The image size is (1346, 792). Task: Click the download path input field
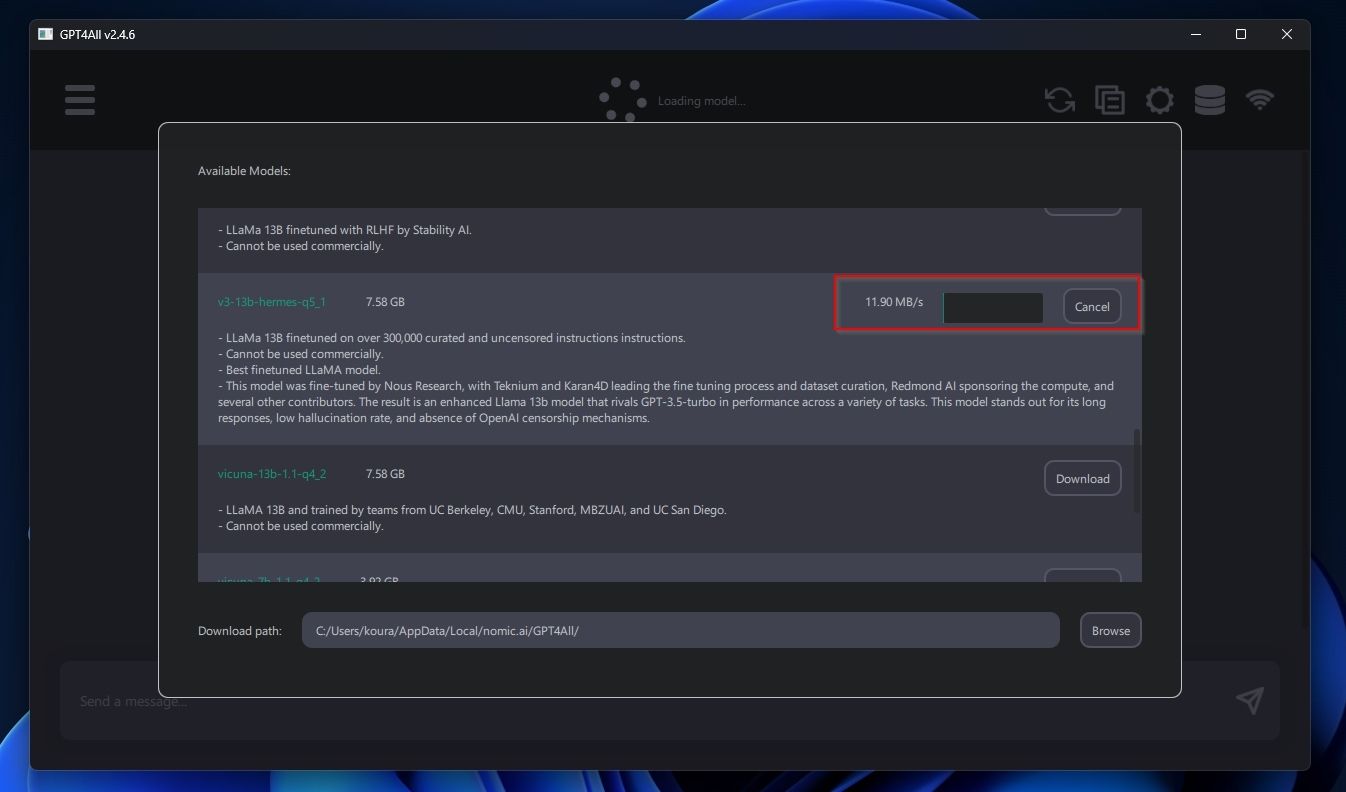coord(681,630)
